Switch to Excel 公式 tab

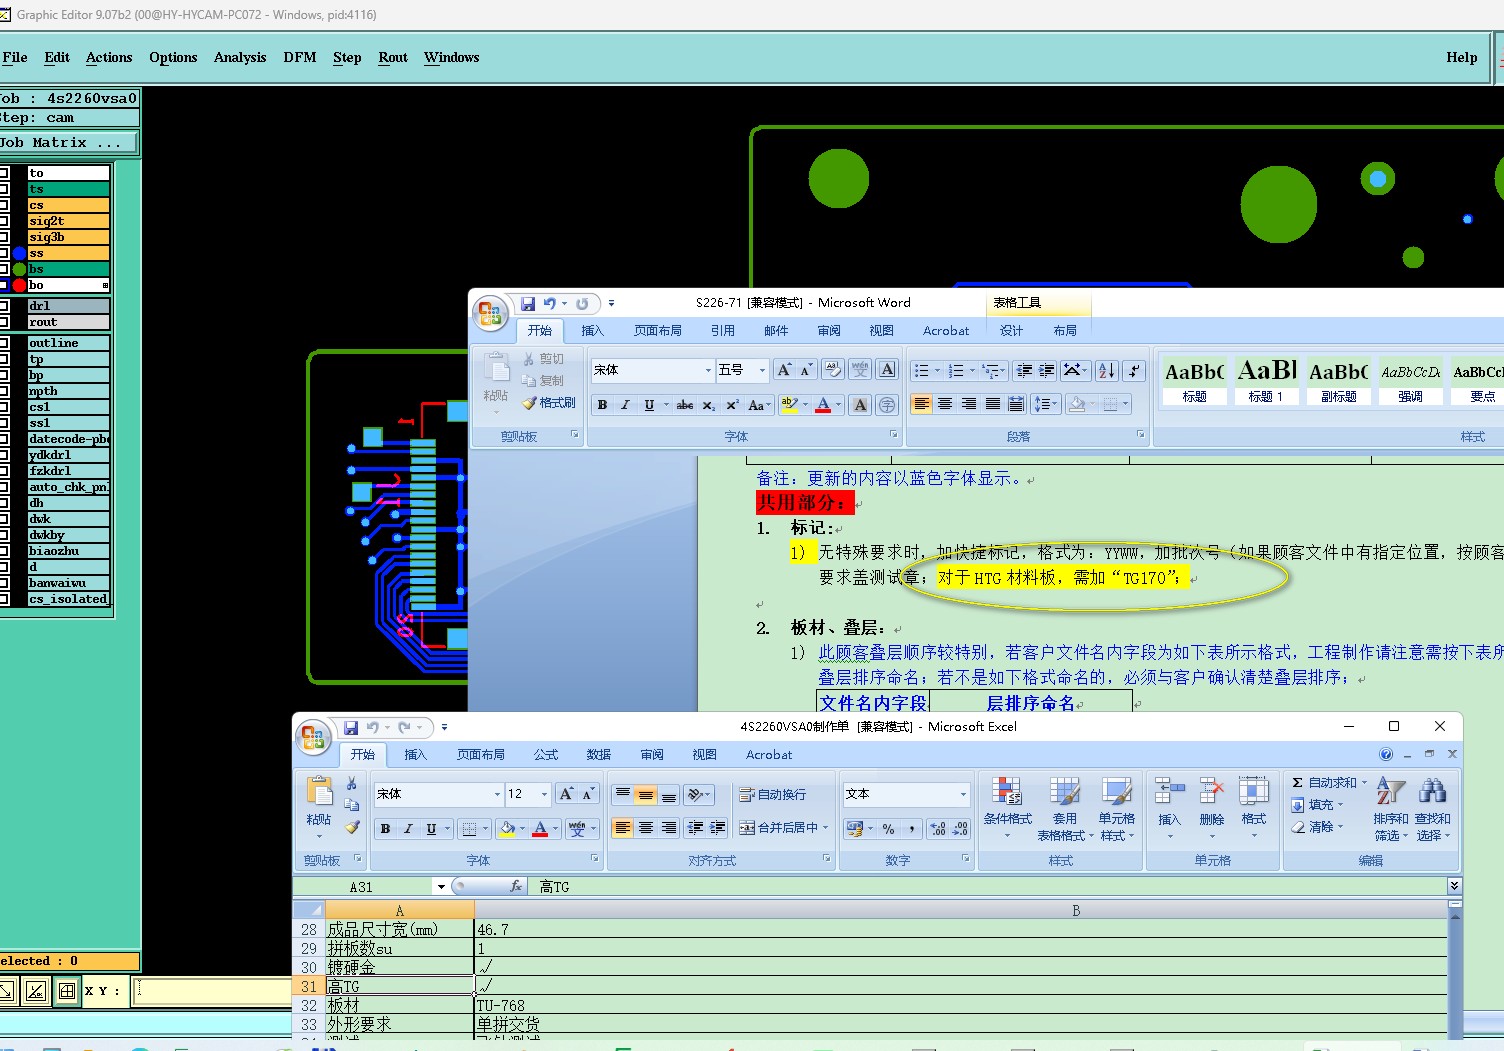(546, 755)
